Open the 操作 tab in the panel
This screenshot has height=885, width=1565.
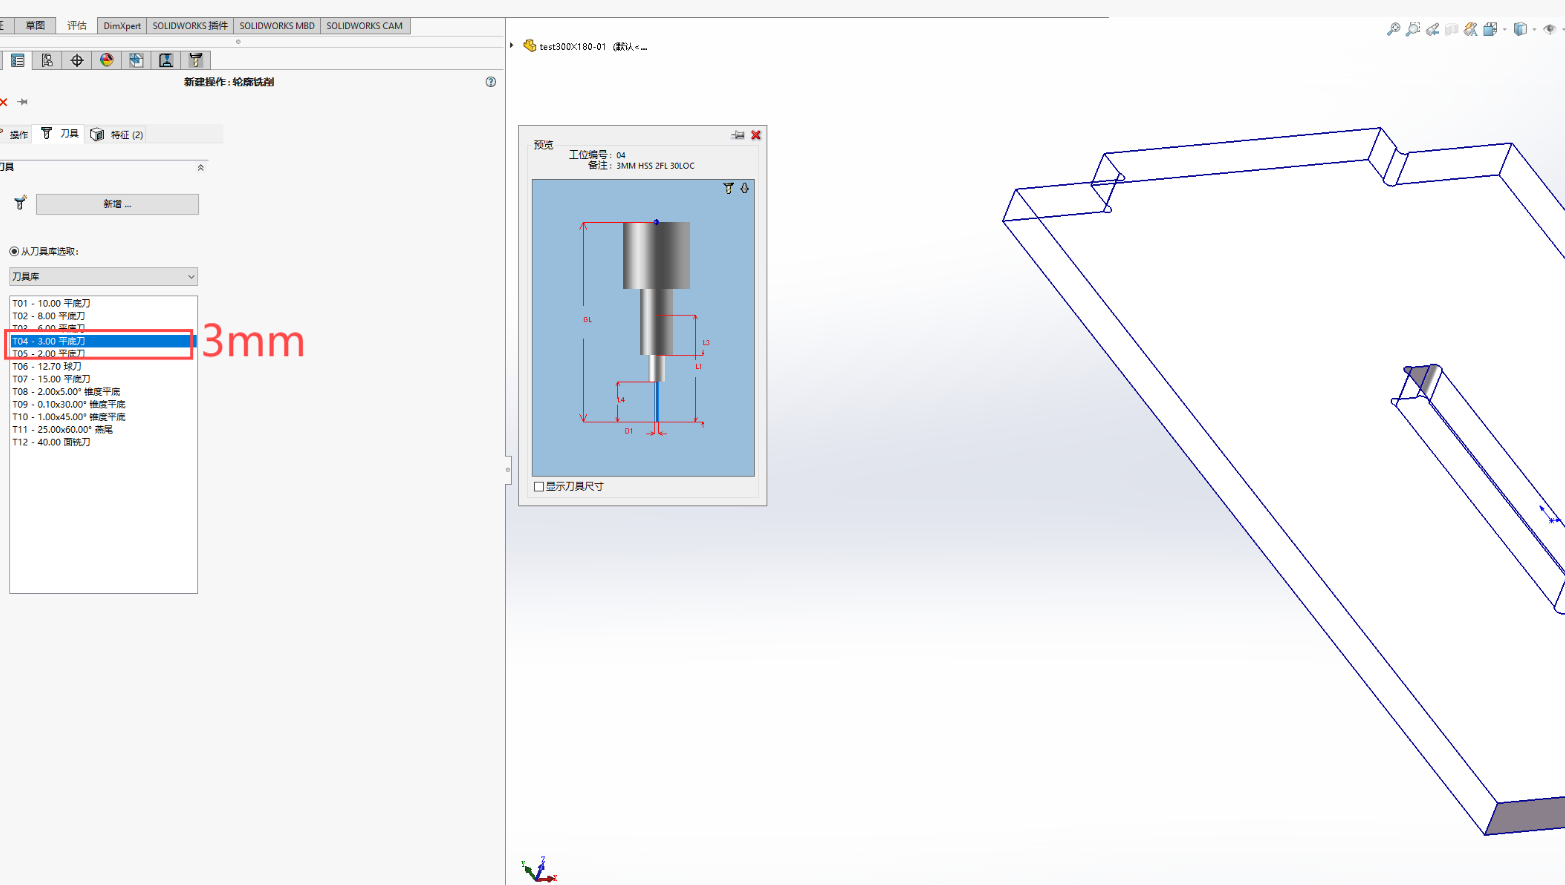coord(15,134)
